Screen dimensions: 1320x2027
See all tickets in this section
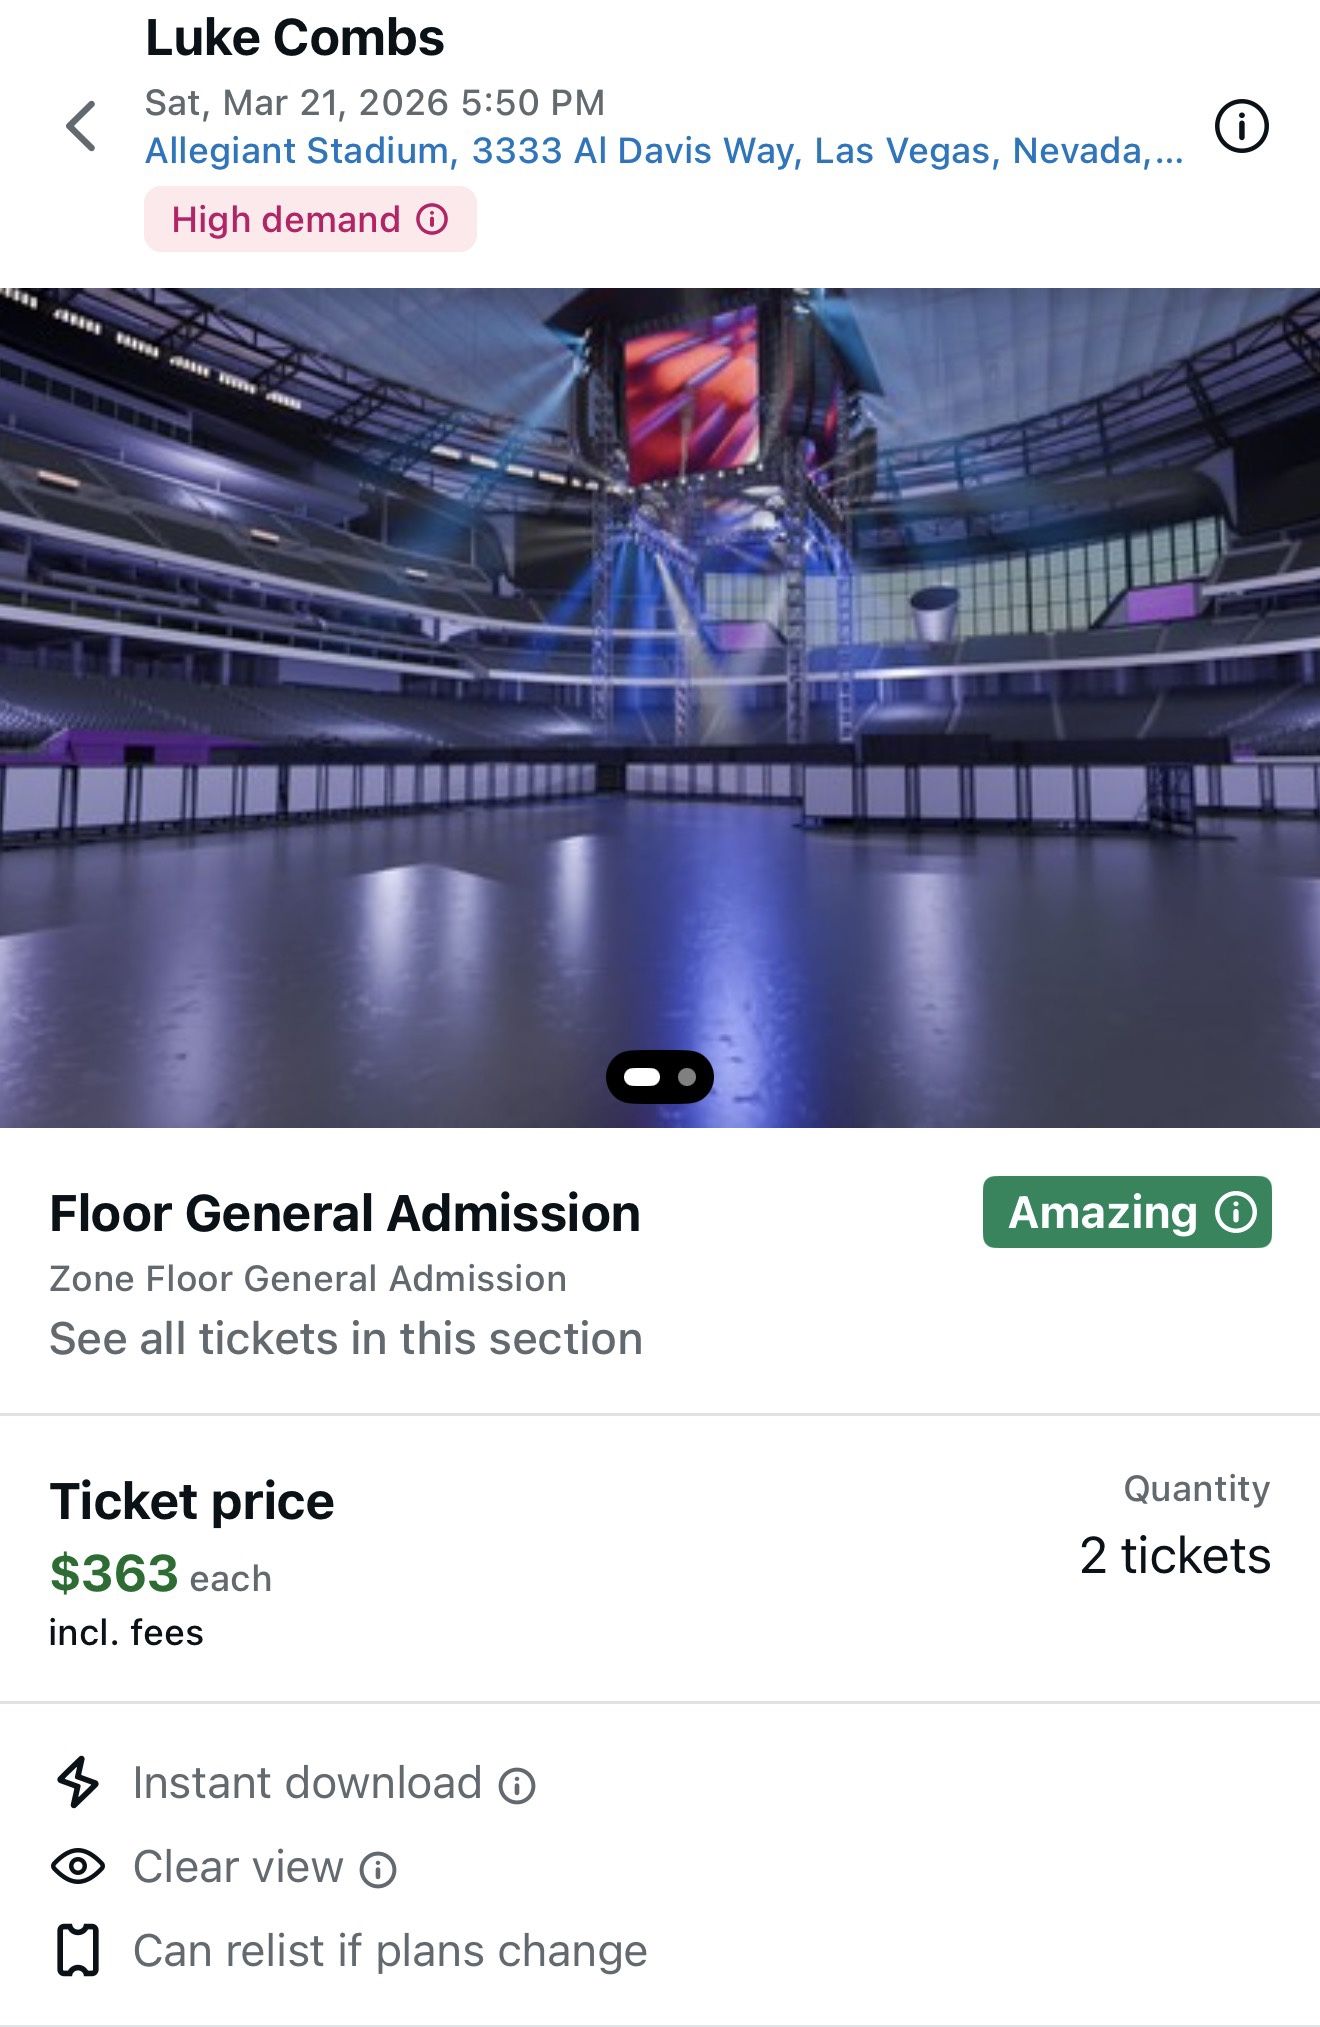[346, 1339]
